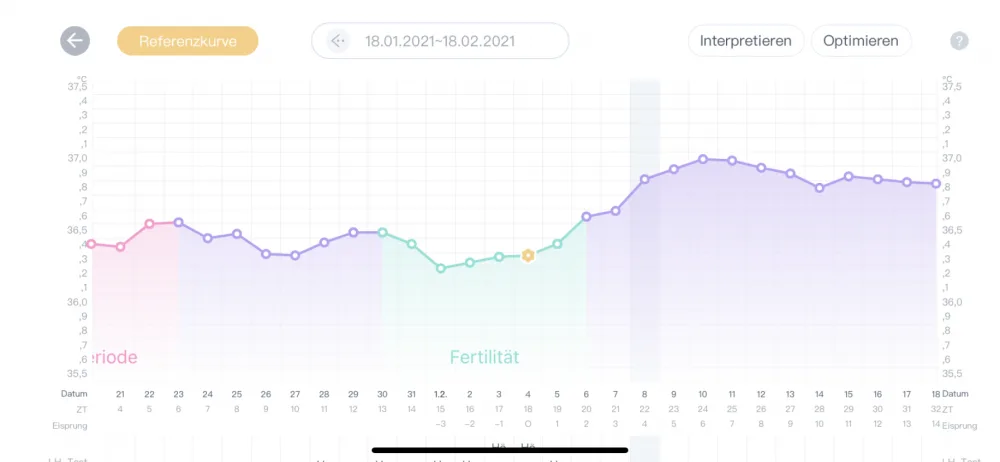Screen dimensions: 1000x462
Task: Tap the black home indicator bar
Action: pyautogui.click(x=500, y=450)
